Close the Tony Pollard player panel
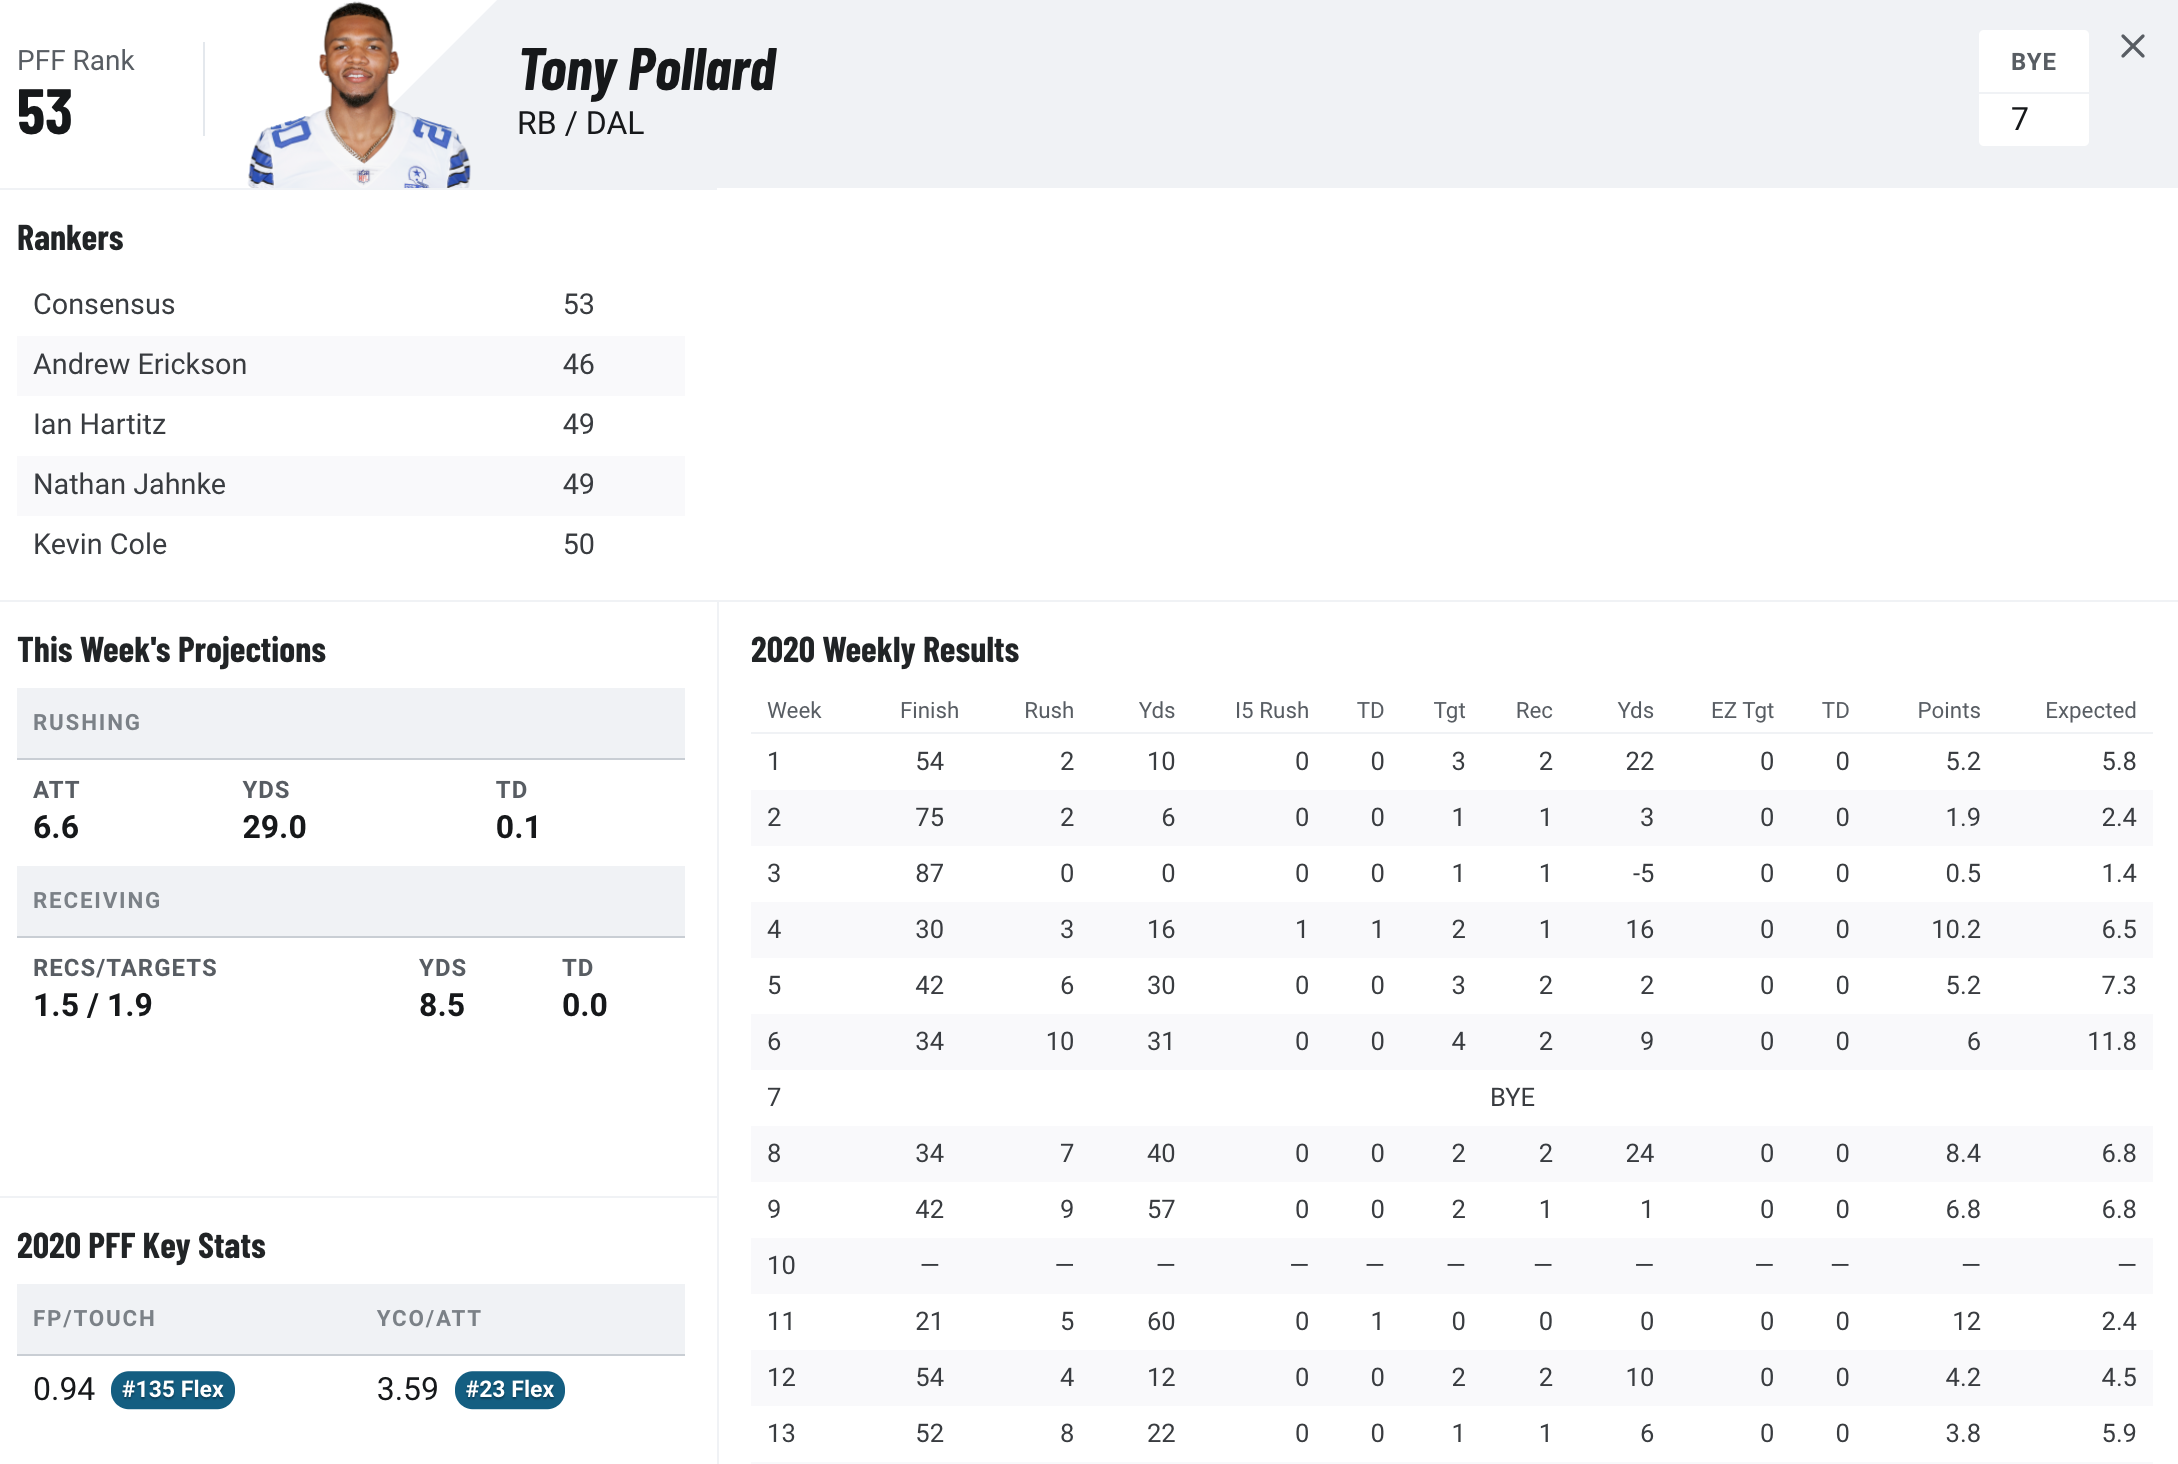Screen dimensions: 2178x1464 point(2132,46)
